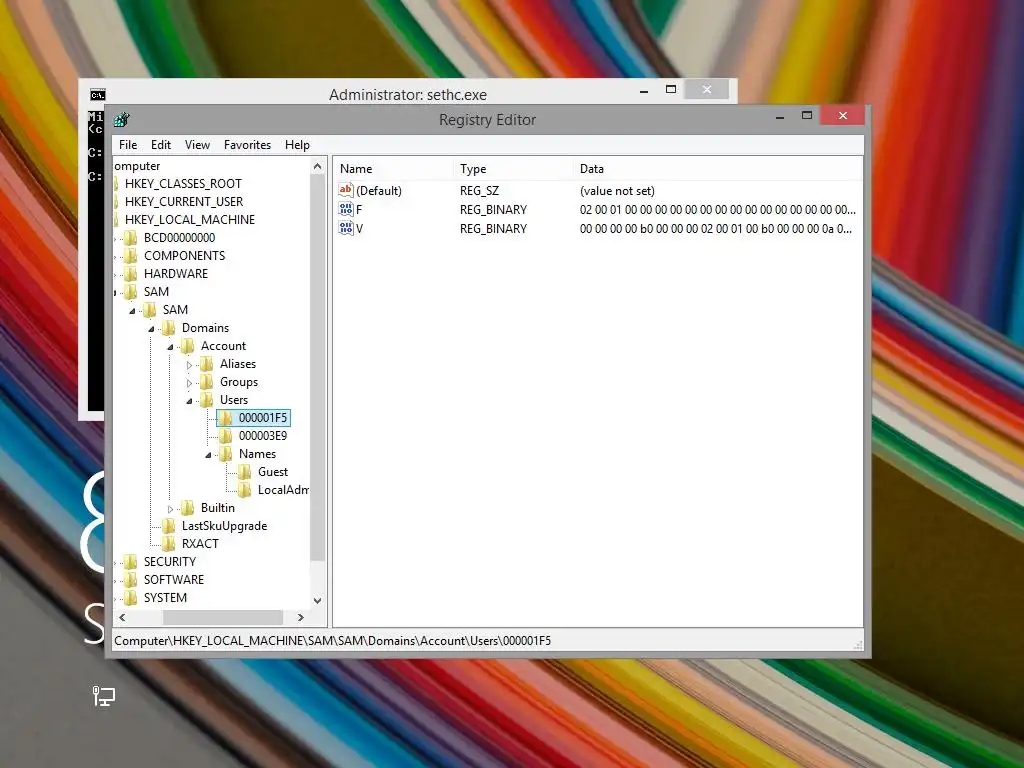Minimize the Registry Editor window

(780, 116)
